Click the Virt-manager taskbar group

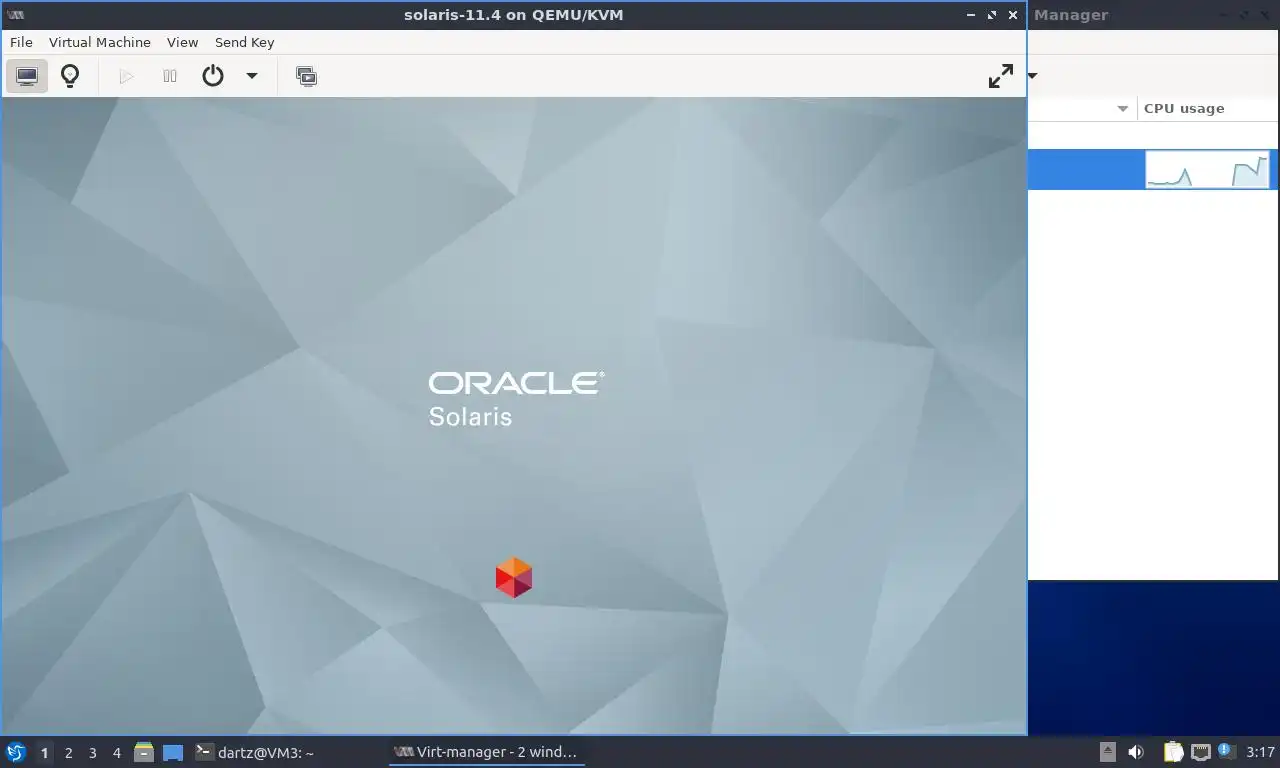pos(486,752)
